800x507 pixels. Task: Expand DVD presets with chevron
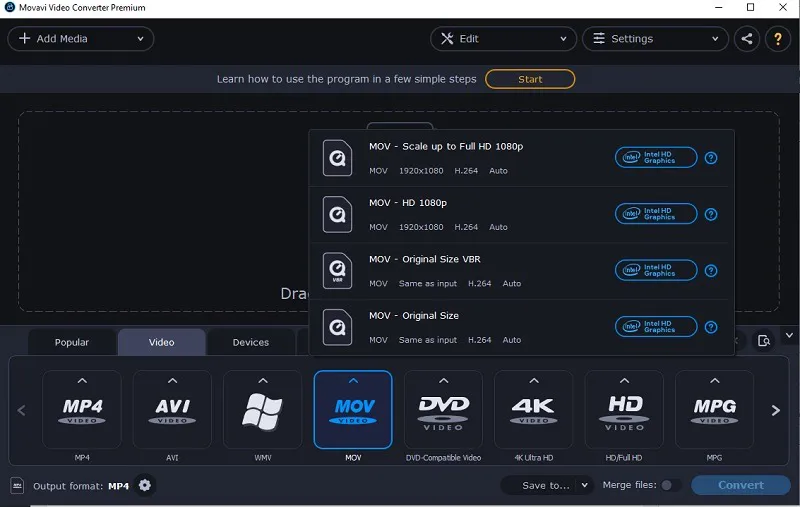pos(443,381)
